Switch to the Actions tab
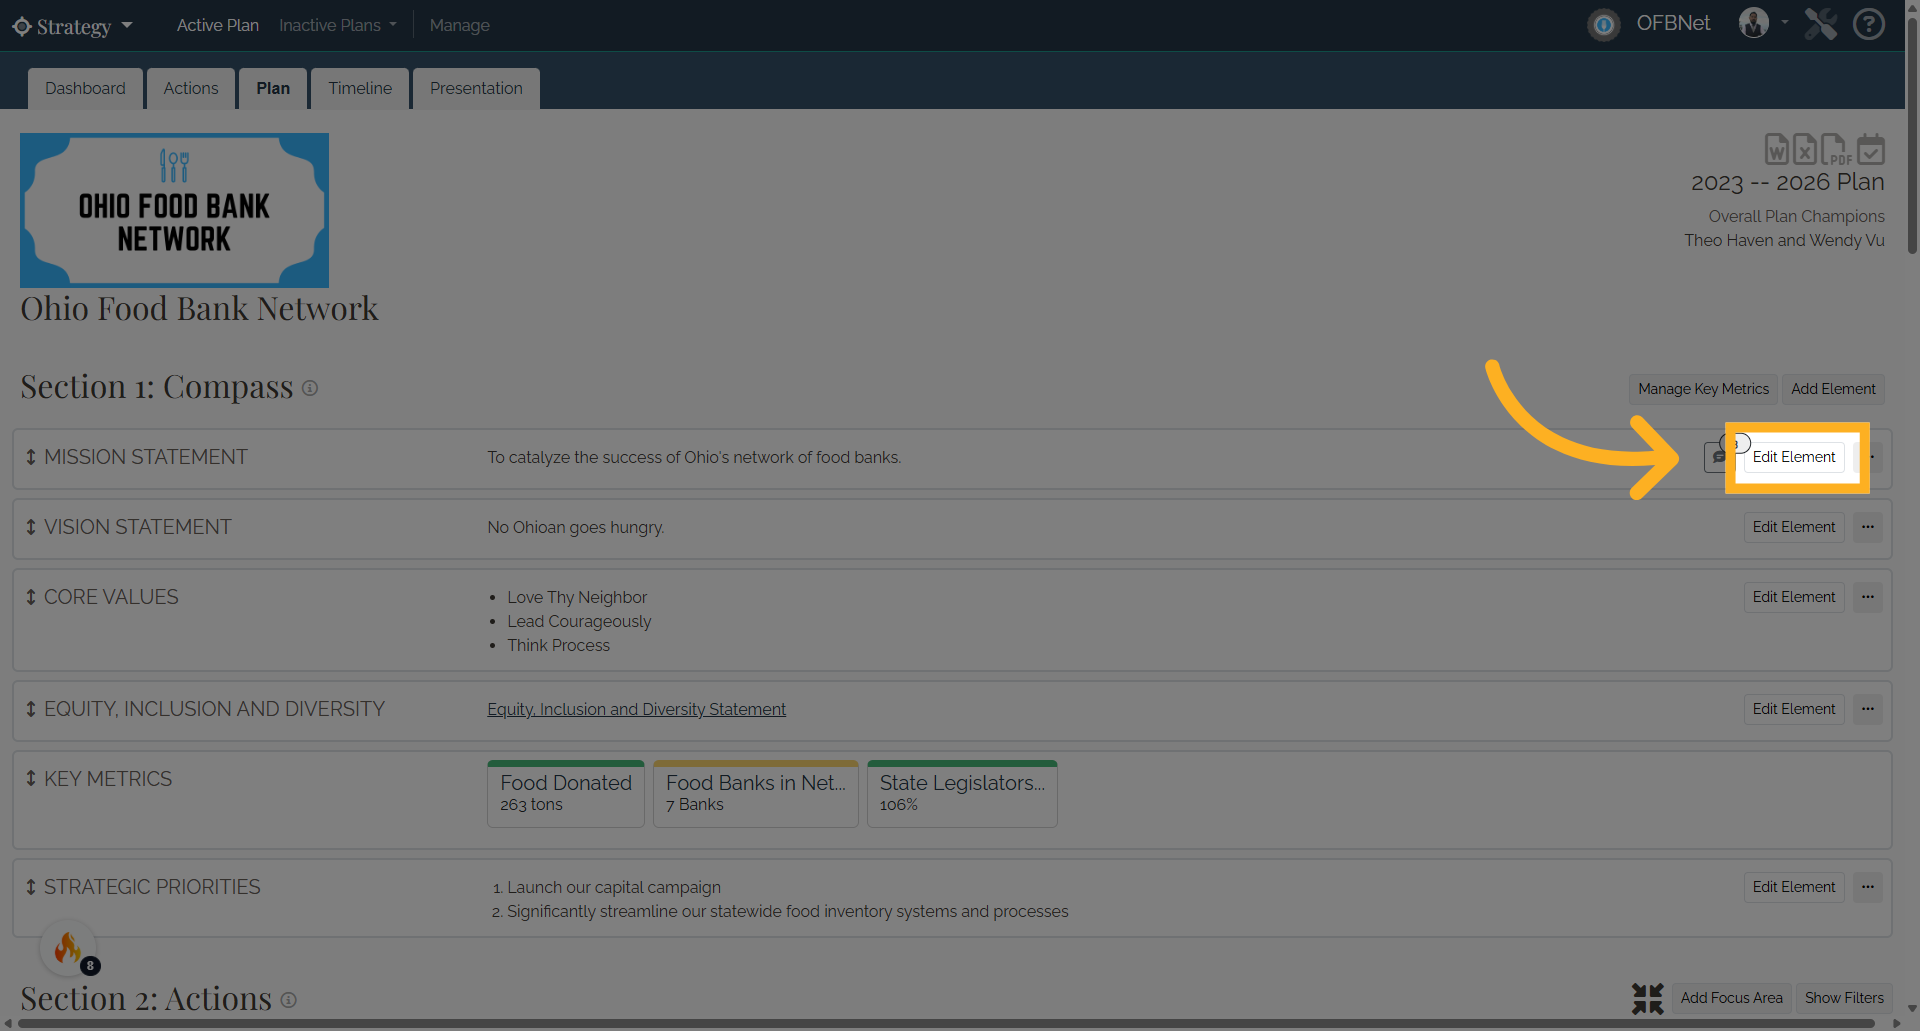 pos(191,88)
